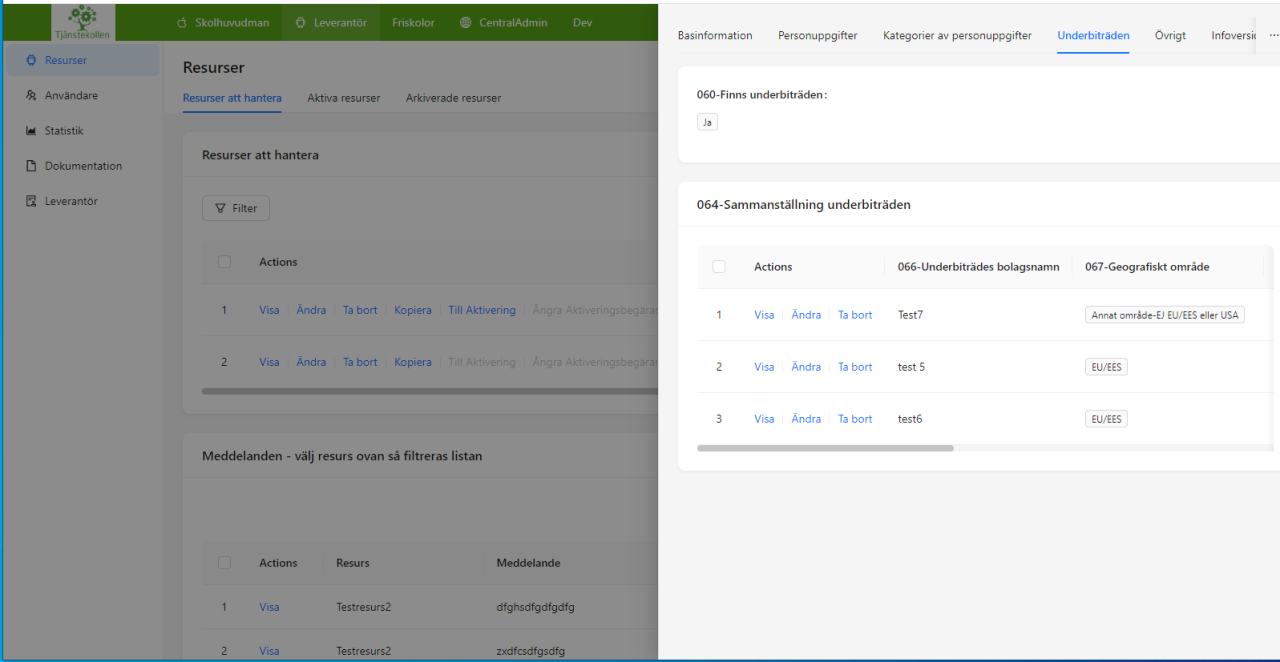Click the Leverantör sidebar icon
This screenshot has height=662, width=1280.
[x=31, y=201]
